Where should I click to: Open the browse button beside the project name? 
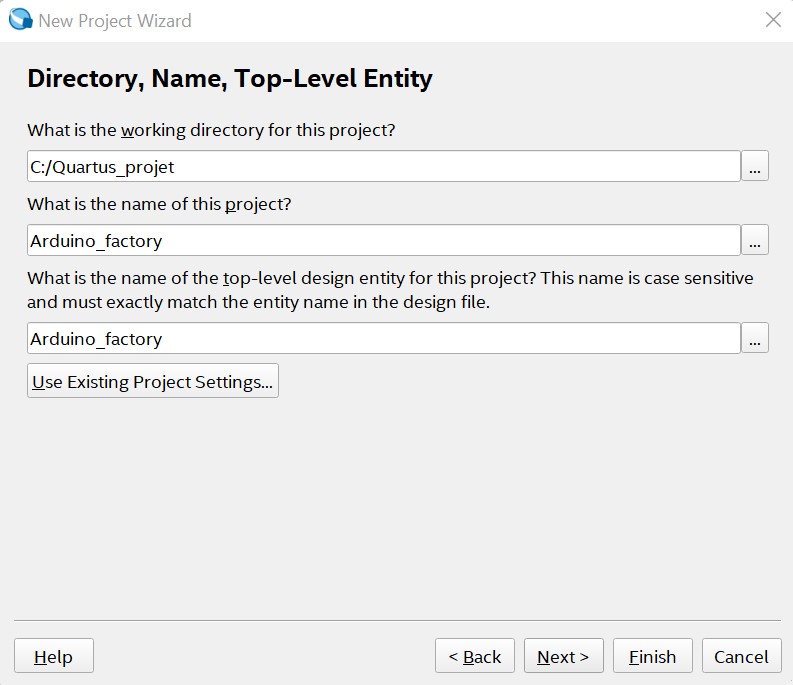coord(755,240)
